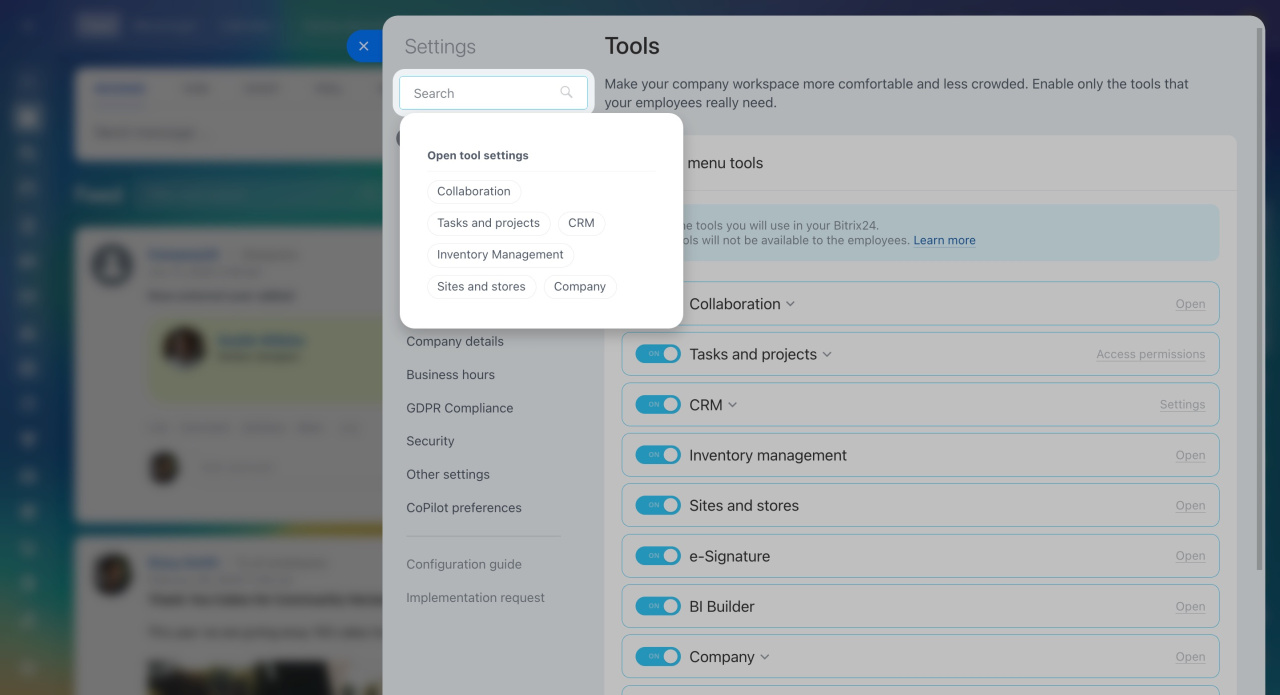
Task: Expand the Collaboration chevron
Action: 790,304
